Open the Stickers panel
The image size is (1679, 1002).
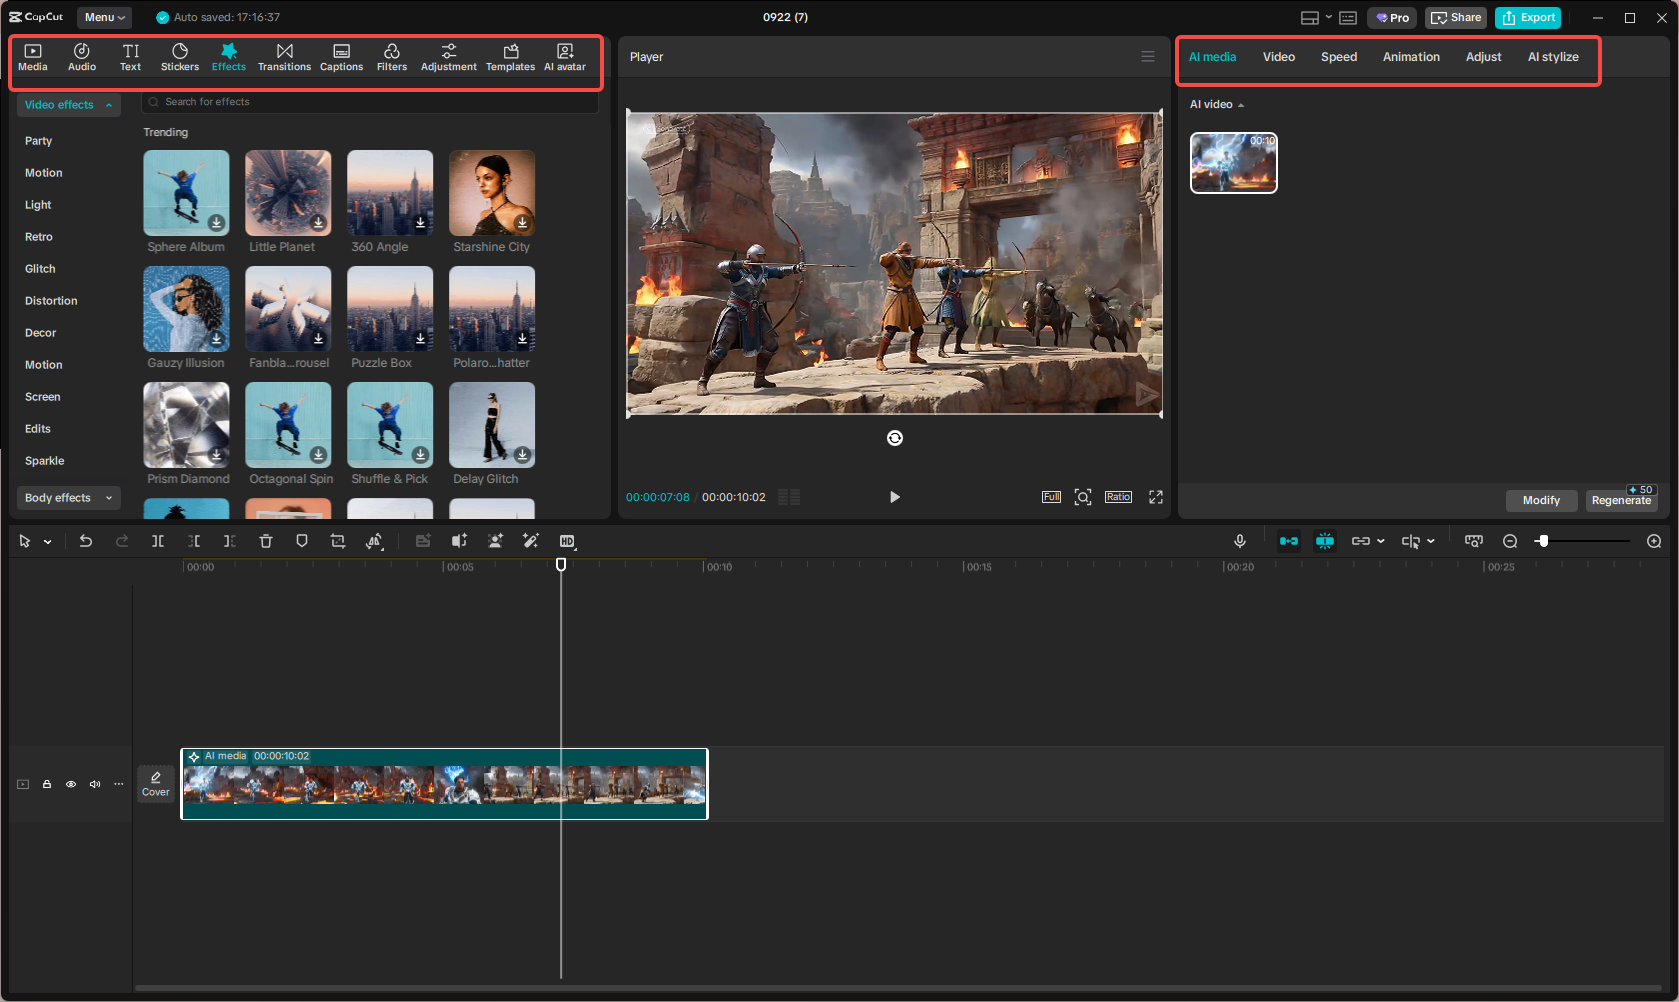180,57
